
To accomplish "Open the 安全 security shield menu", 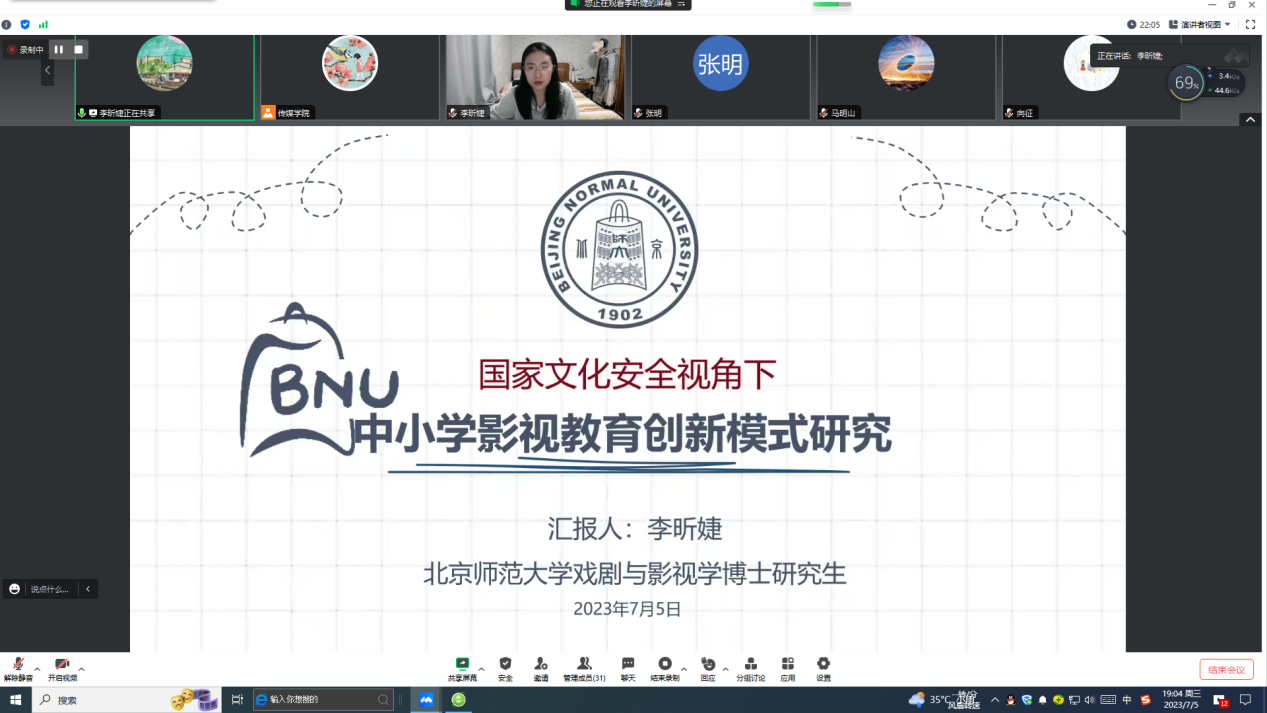I will point(505,668).
